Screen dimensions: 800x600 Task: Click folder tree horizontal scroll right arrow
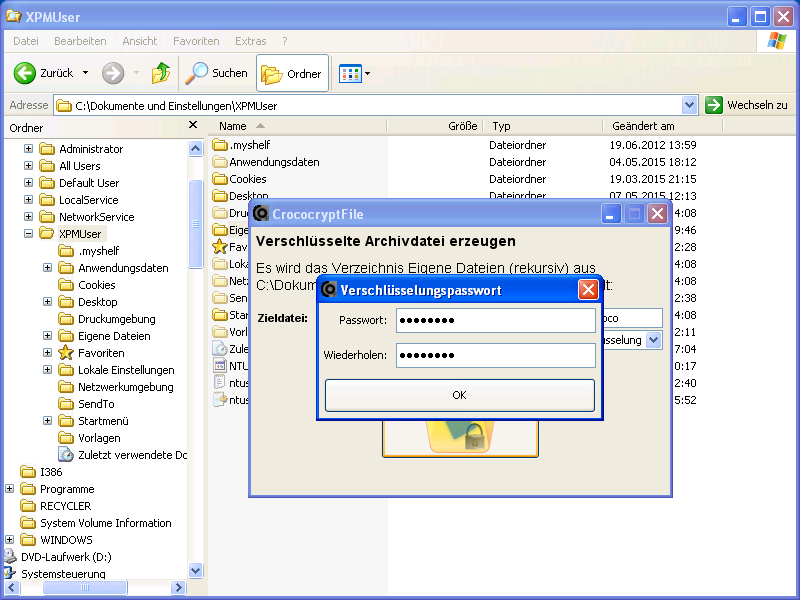(x=178, y=587)
